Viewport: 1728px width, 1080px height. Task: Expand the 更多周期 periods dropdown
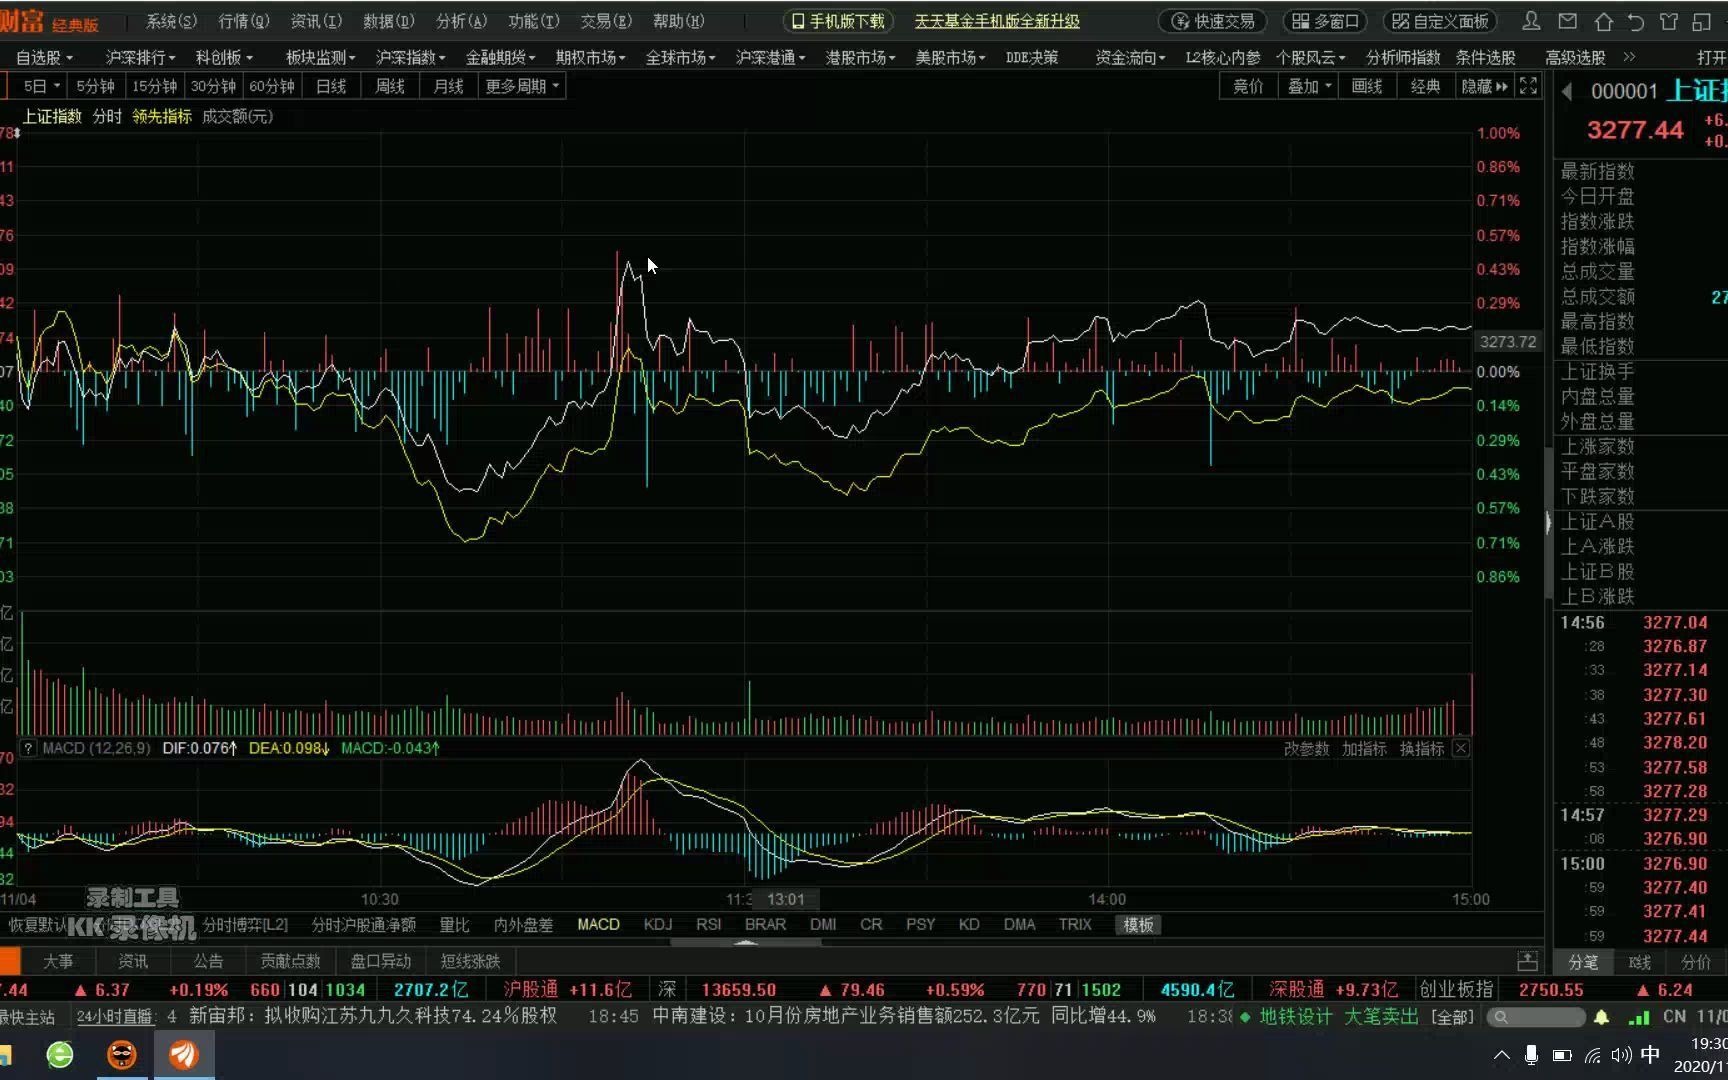tap(522, 86)
